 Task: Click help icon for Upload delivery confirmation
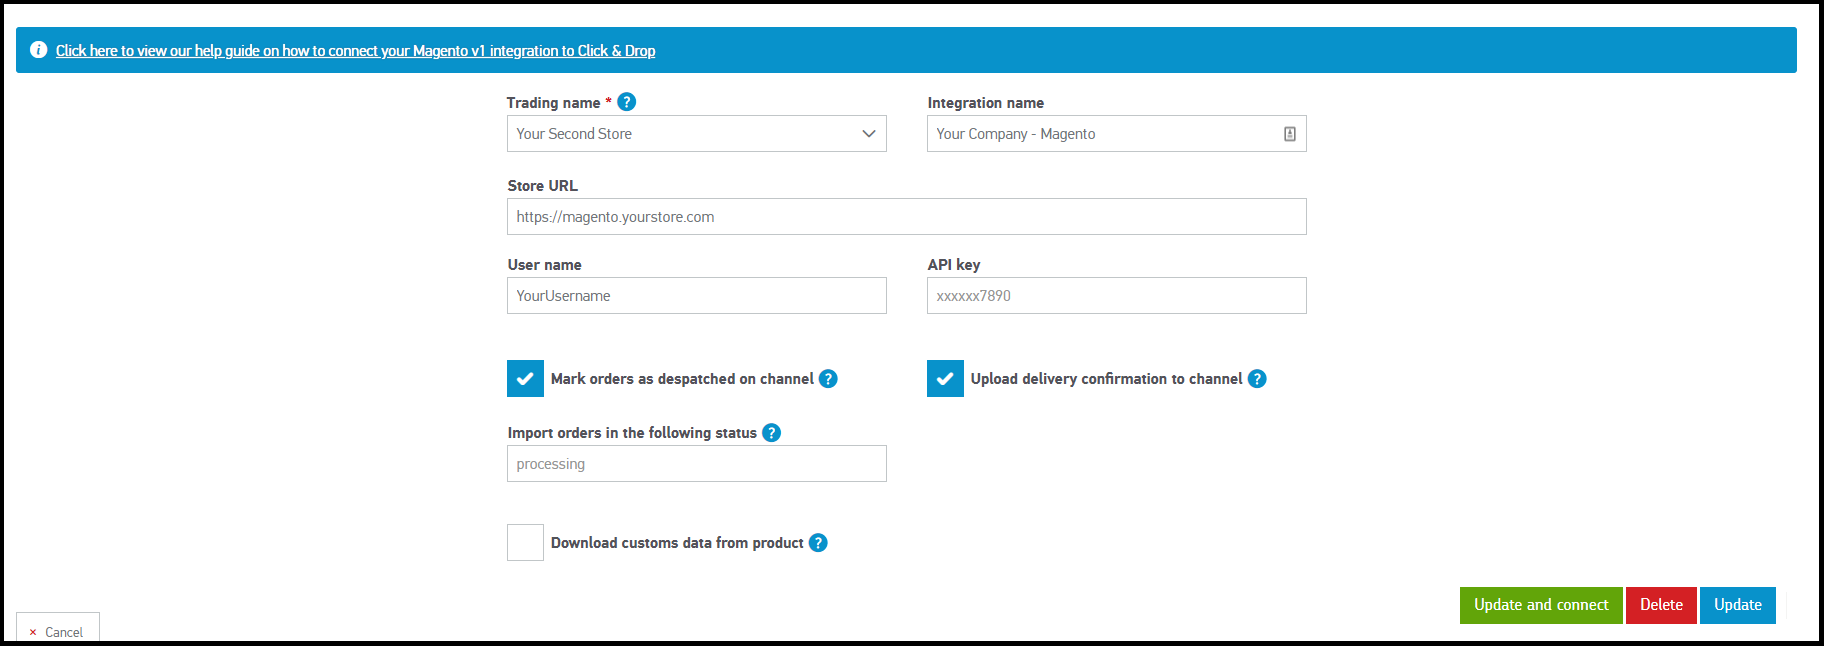click(x=1257, y=379)
